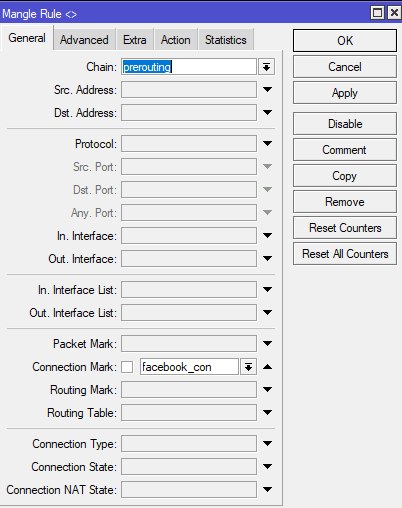Confirm with the OK button
Image resolution: width=402 pixels, height=508 pixels.
[x=345, y=41]
